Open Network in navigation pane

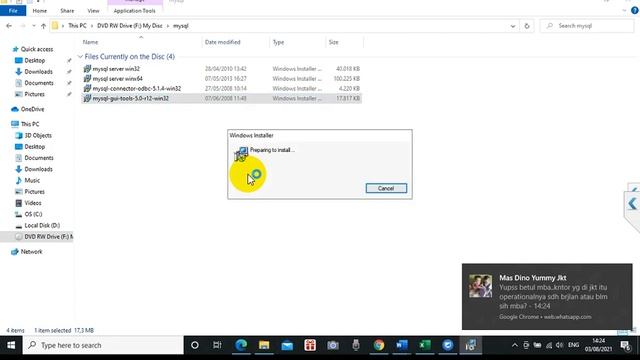[31, 251]
